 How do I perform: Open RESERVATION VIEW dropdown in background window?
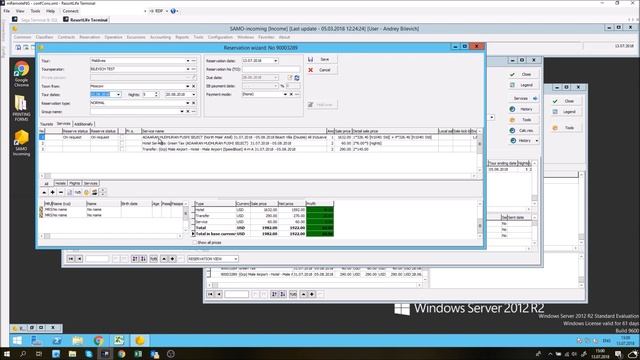point(236,259)
